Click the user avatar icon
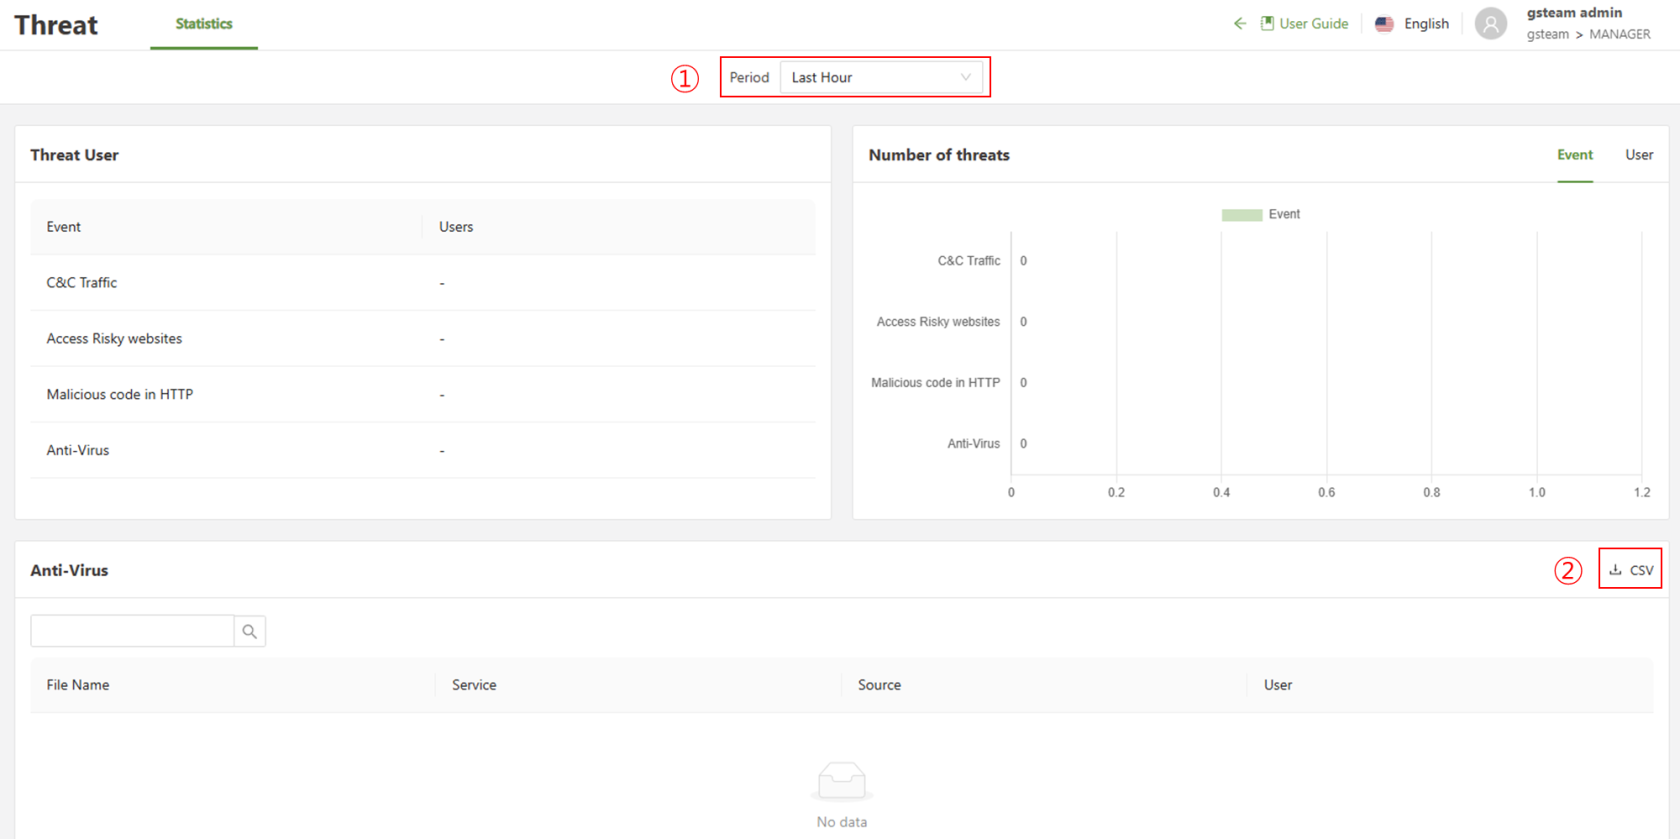The height and width of the screenshot is (839, 1680). pyautogui.click(x=1490, y=24)
